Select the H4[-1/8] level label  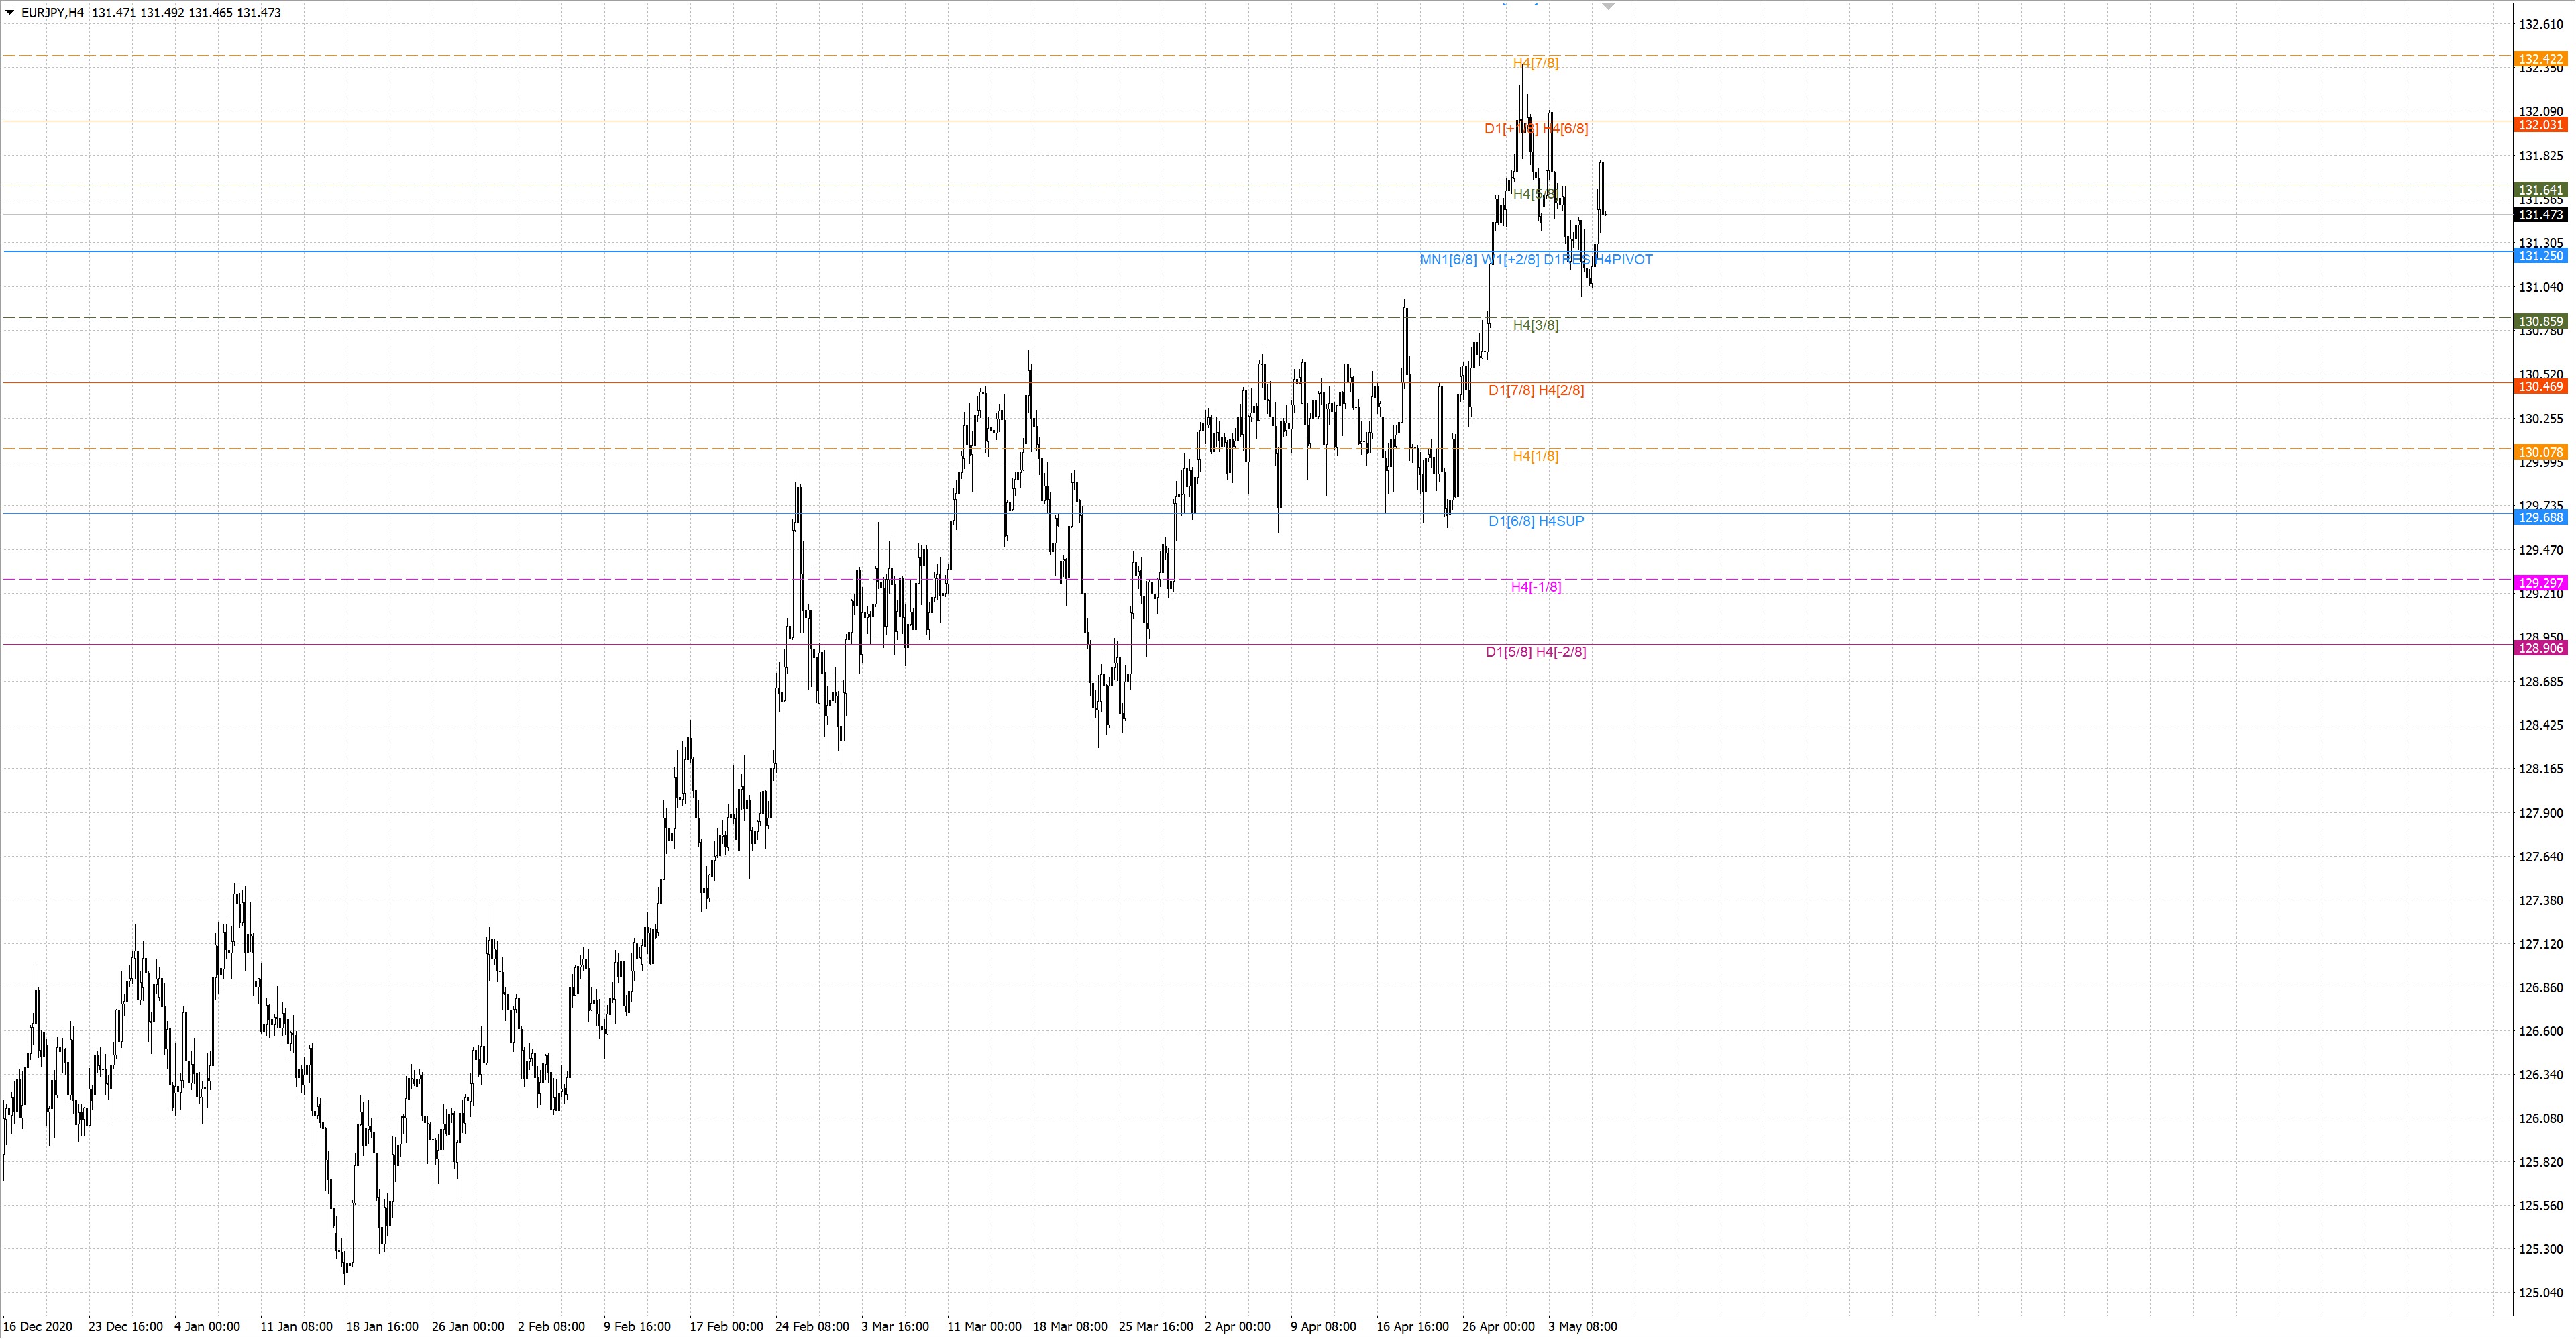(1535, 587)
